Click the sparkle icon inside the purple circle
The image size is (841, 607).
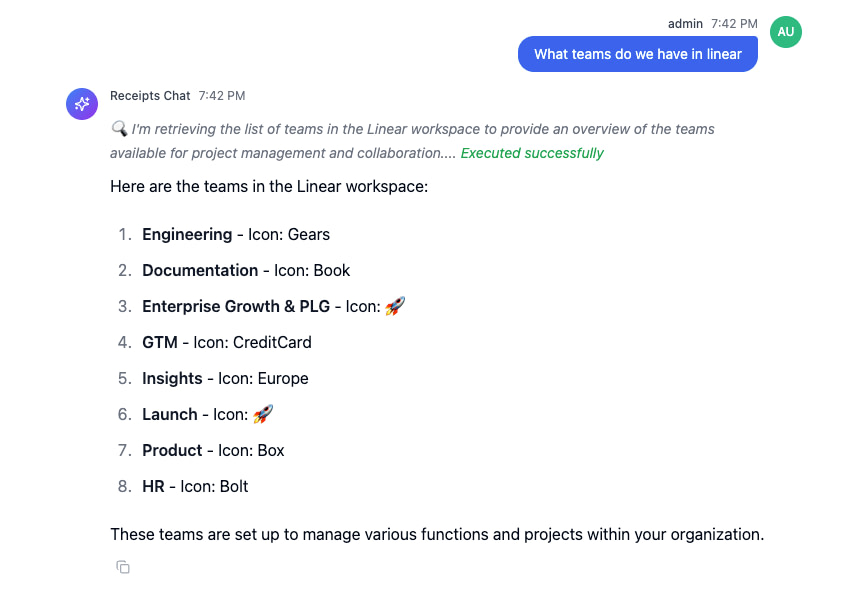(x=81, y=104)
